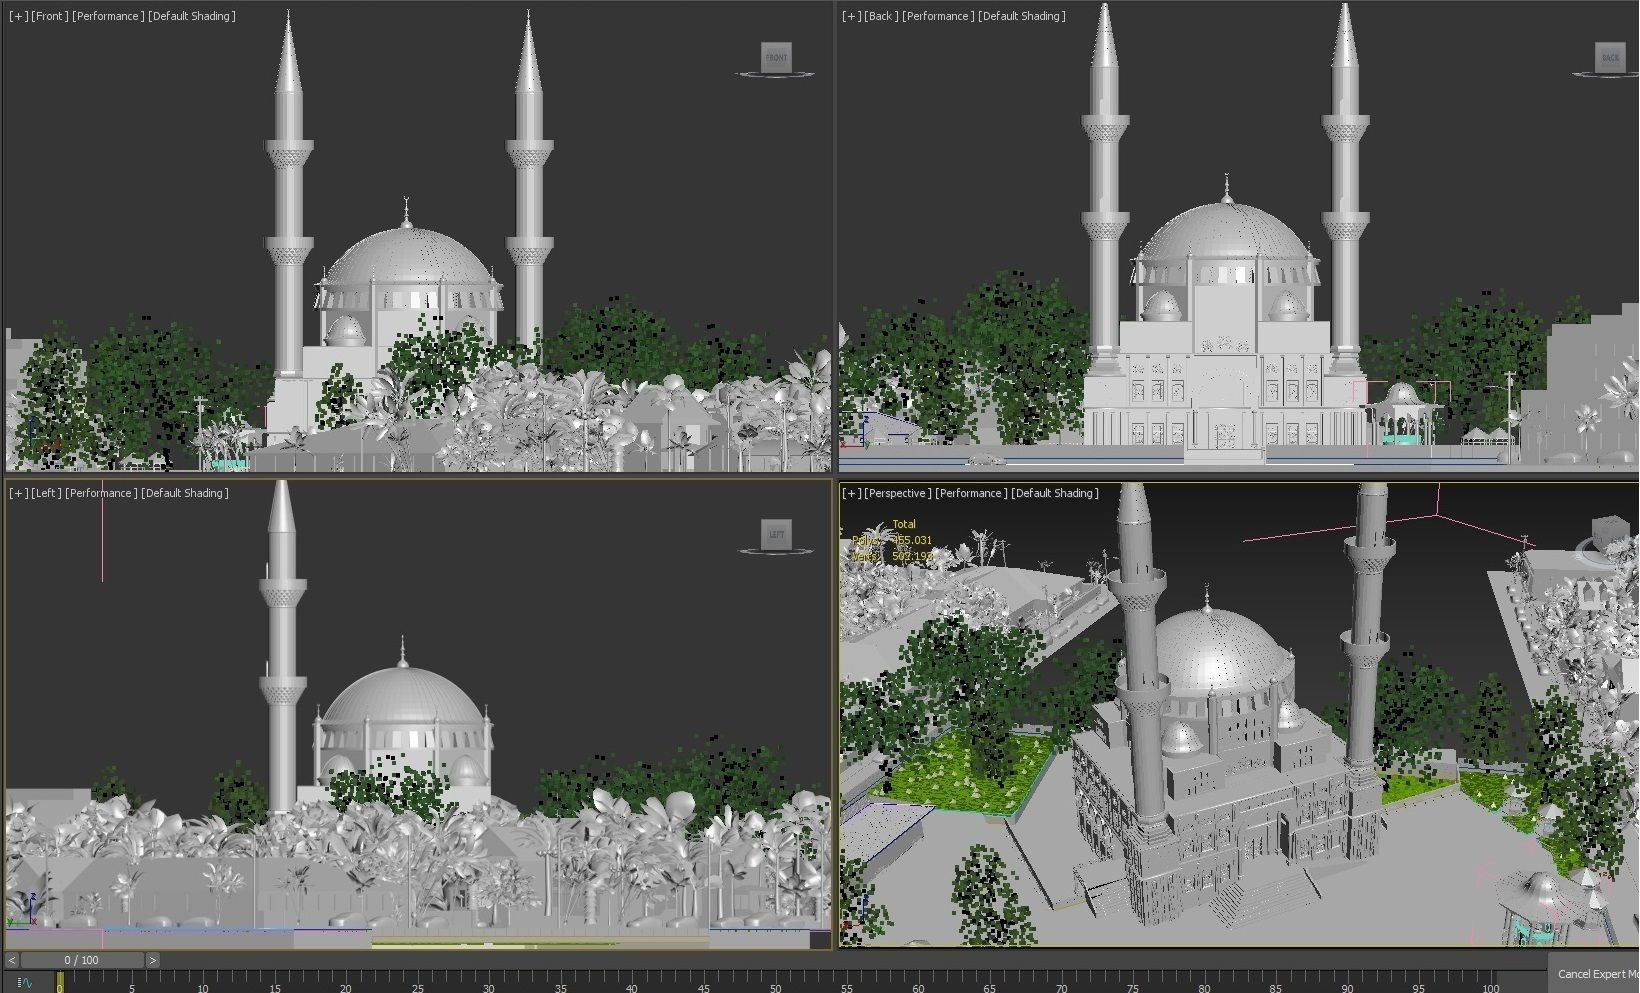1640x993 pixels.
Task: Open the [+] menu in Front viewport
Action: click(x=18, y=16)
